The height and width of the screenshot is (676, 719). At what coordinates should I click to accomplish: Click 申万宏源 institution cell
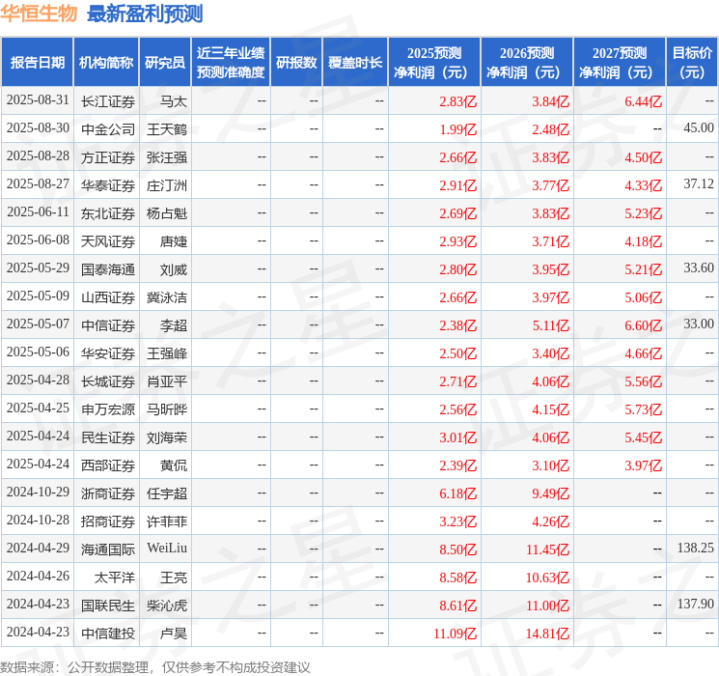[108, 410]
